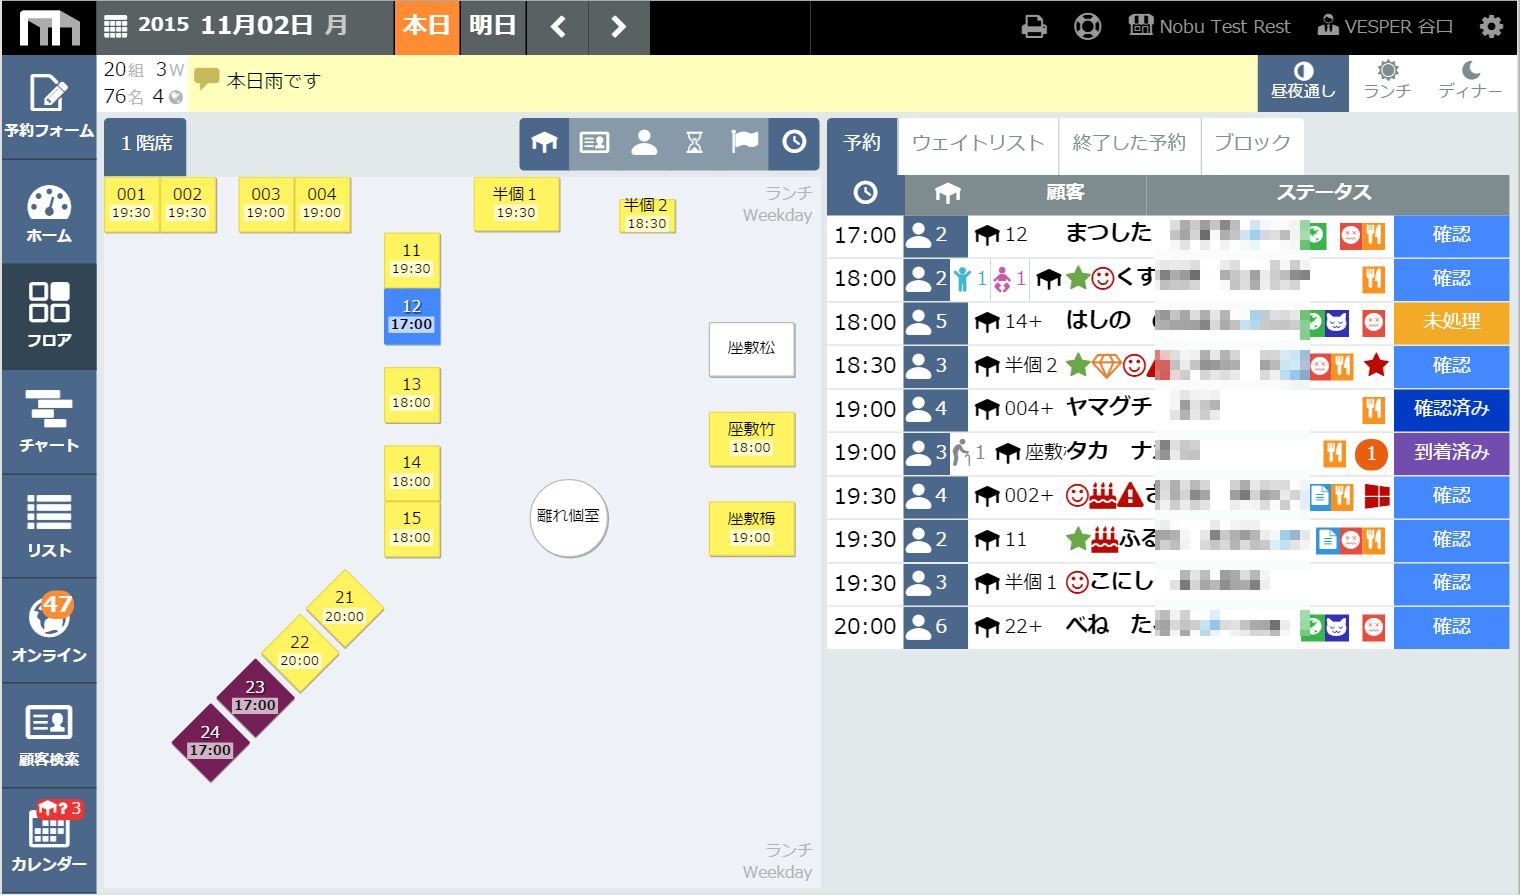The width and height of the screenshot is (1520, 895).
Task: Open the print icon in the top bar
Action: click(x=1034, y=26)
